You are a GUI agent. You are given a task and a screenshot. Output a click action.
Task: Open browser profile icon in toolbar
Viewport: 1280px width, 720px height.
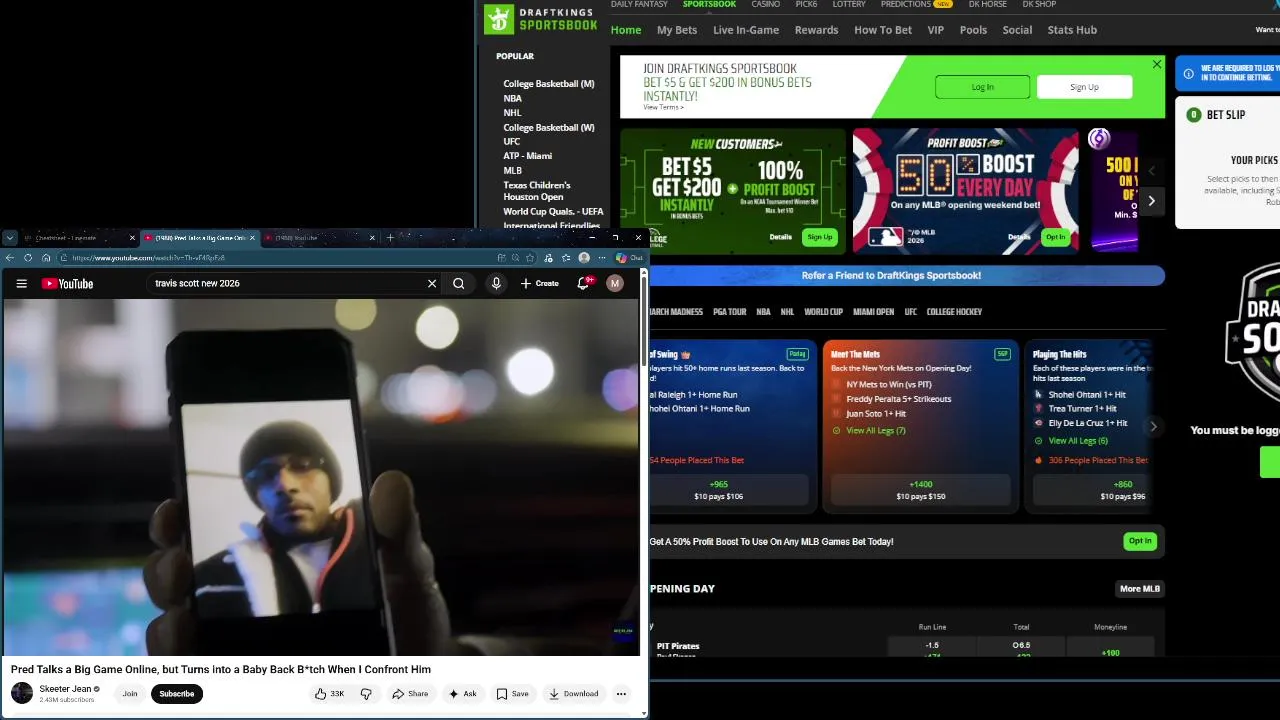coord(584,258)
